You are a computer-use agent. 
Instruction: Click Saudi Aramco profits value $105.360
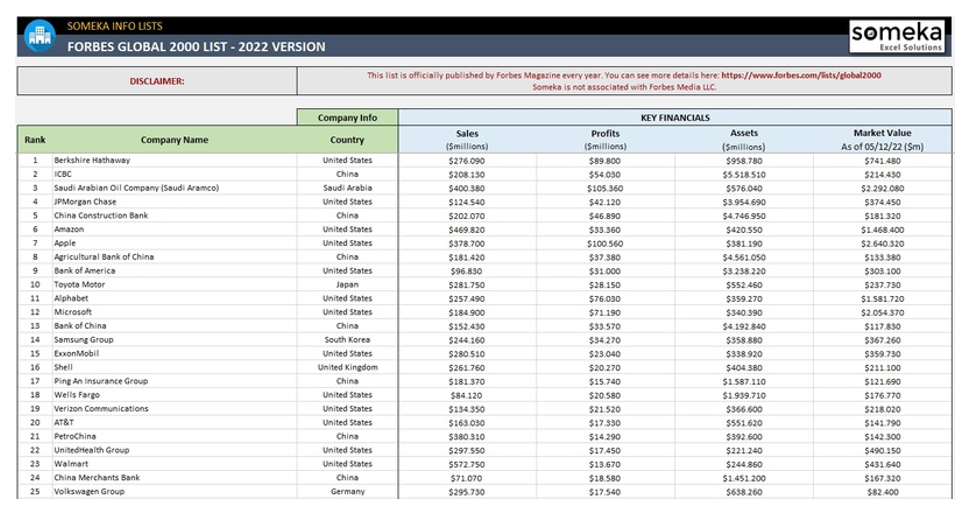coord(605,188)
